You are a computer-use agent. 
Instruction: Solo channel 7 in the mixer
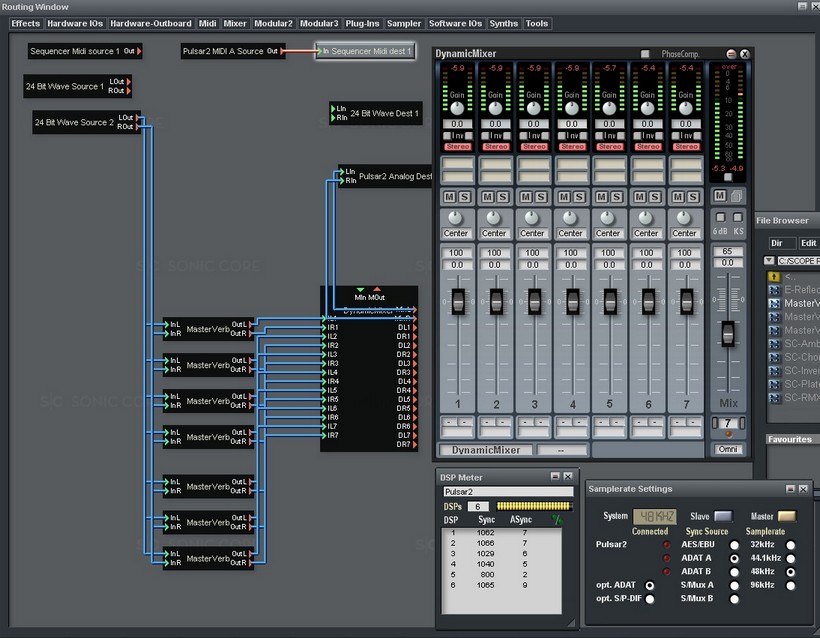(693, 197)
